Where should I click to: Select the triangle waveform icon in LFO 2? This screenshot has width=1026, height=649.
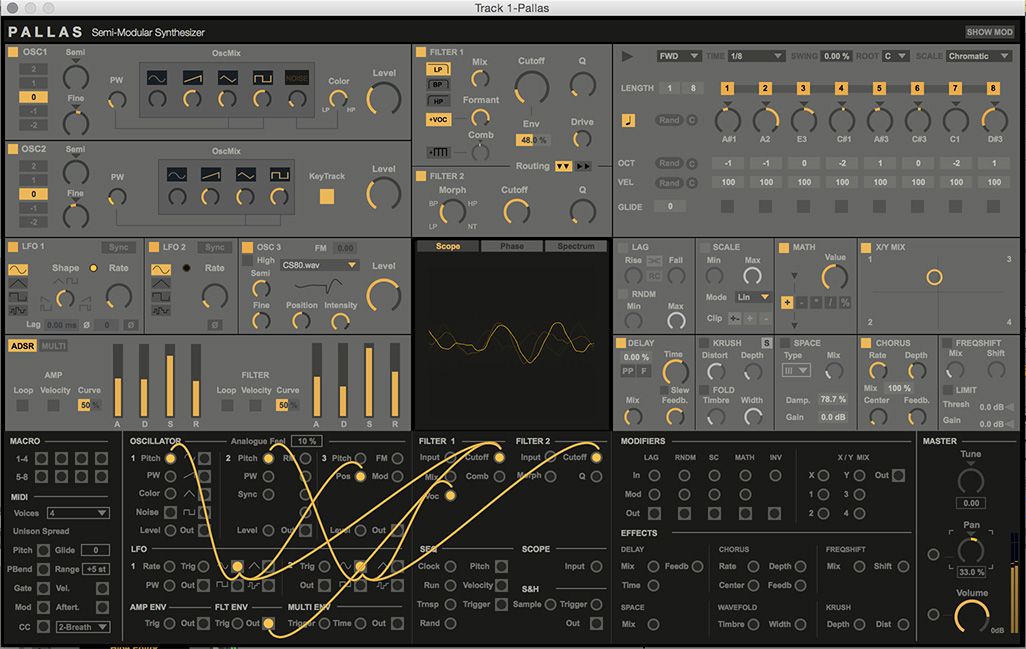click(x=161, y=285)
